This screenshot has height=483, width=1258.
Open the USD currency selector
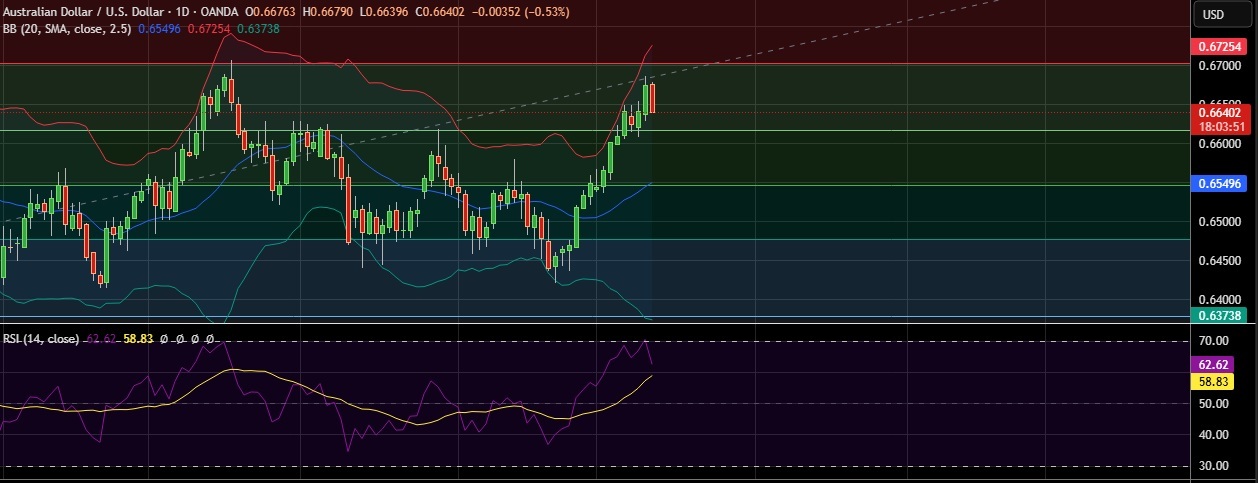click(x=1213, y=14)
